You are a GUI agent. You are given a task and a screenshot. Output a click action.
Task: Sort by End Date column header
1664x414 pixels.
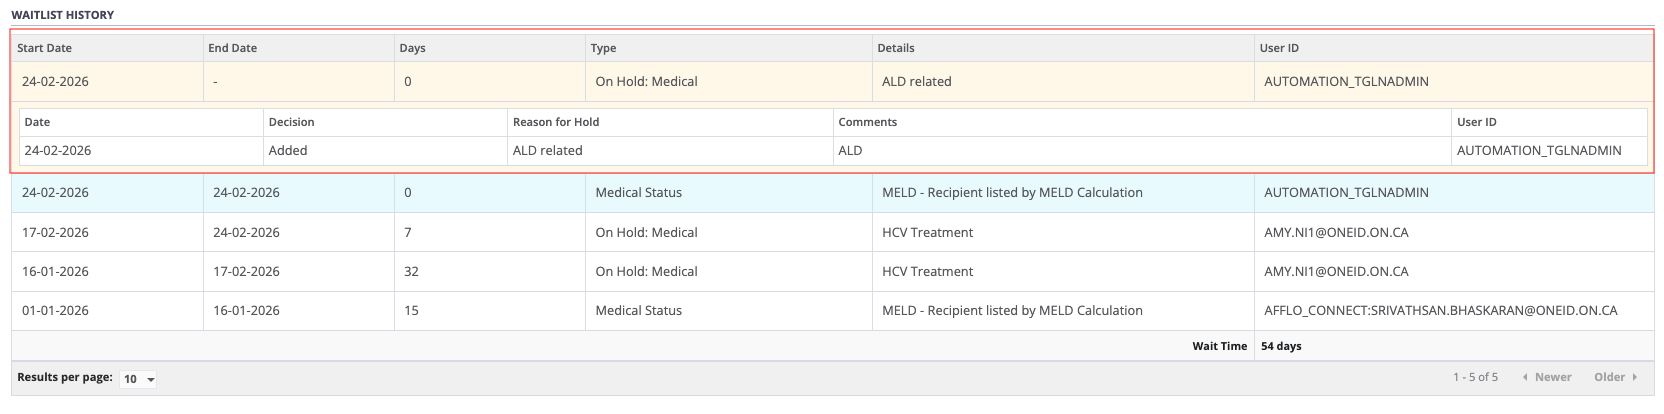coord(232,48)
